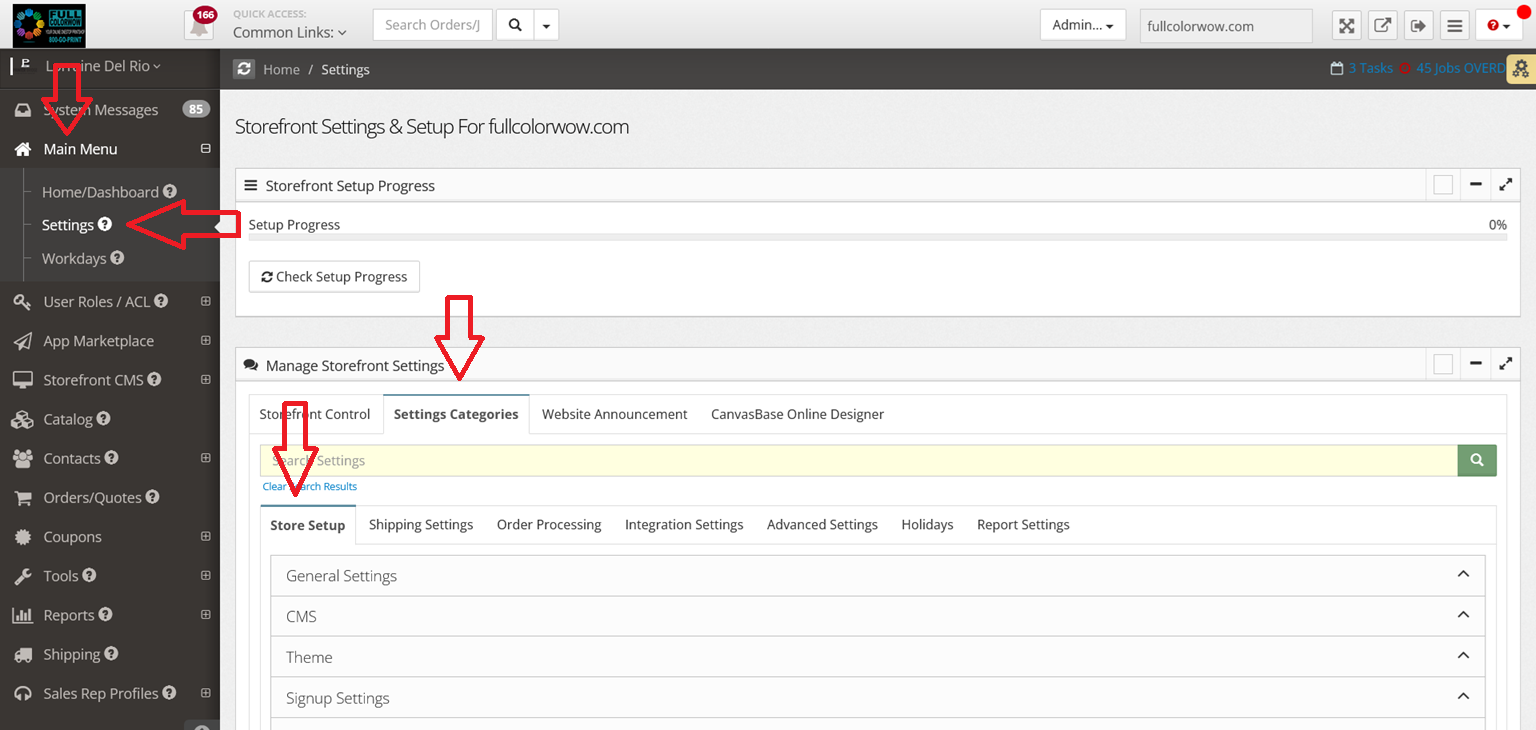Tick the checkbox in Storefront Setup Progress header
Screen dimensions: 1536x730
[x=1442, y=185]
